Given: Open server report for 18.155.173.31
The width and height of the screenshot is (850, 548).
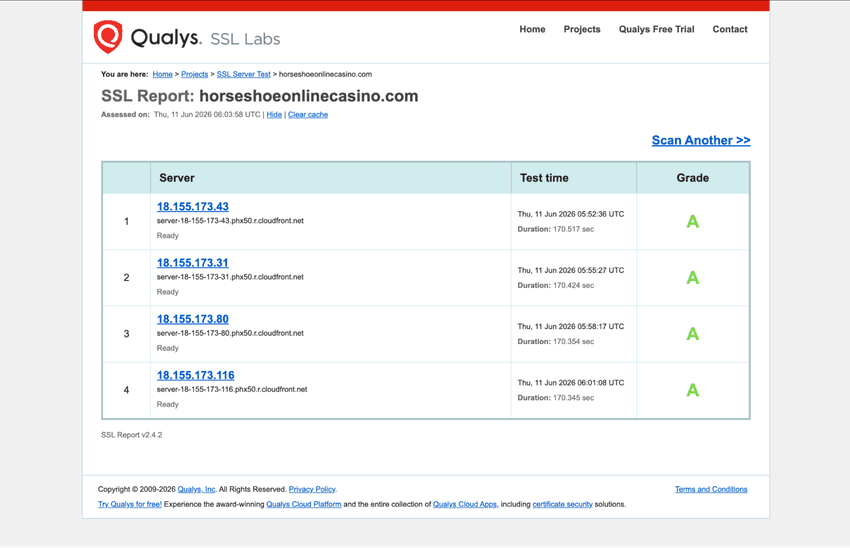Looking at the screenshot, I should click(193, 263).
